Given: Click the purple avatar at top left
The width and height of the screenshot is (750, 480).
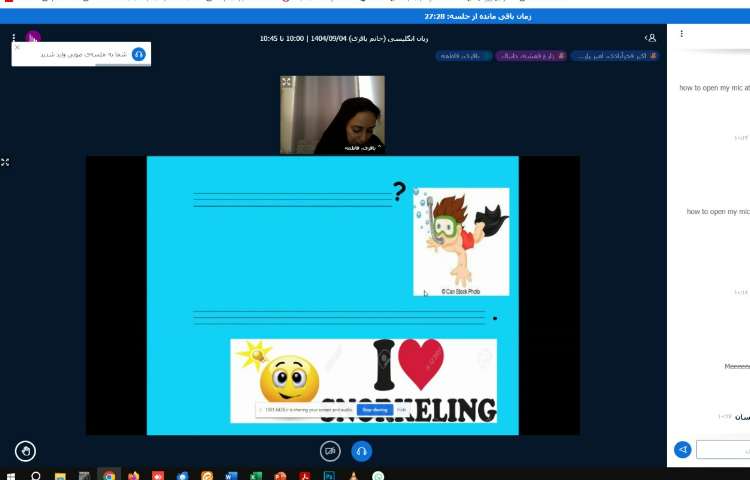Looking at the screenshot, I should tap(33, 38).
